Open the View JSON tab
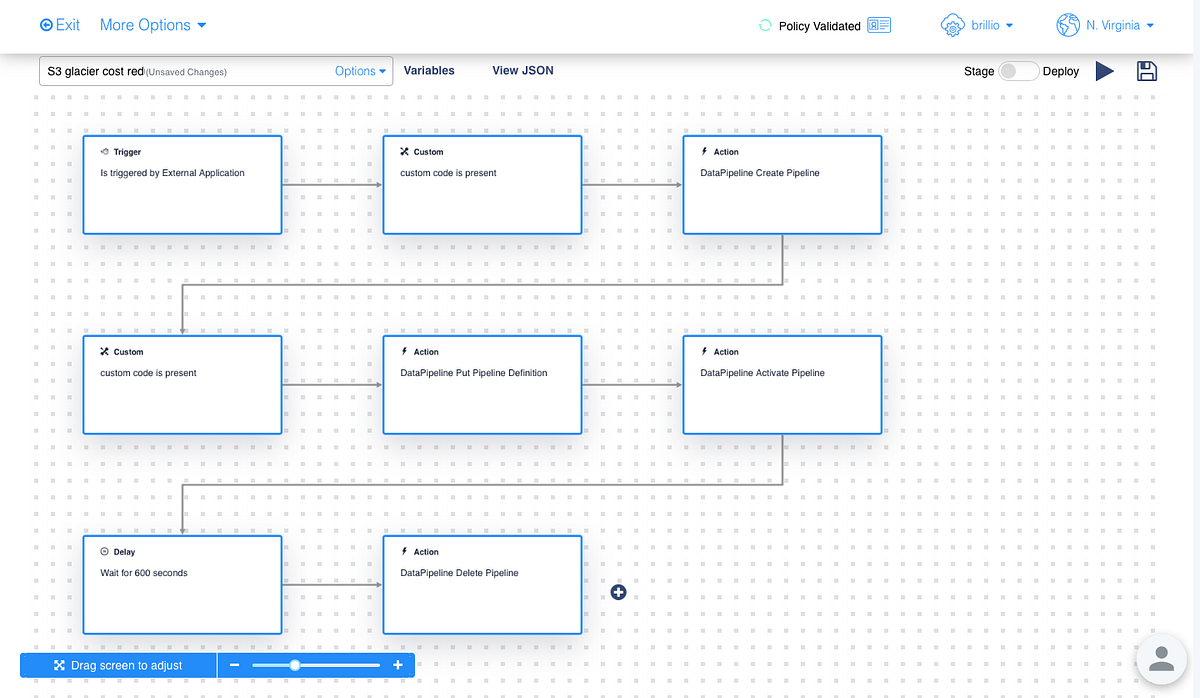 522,70
